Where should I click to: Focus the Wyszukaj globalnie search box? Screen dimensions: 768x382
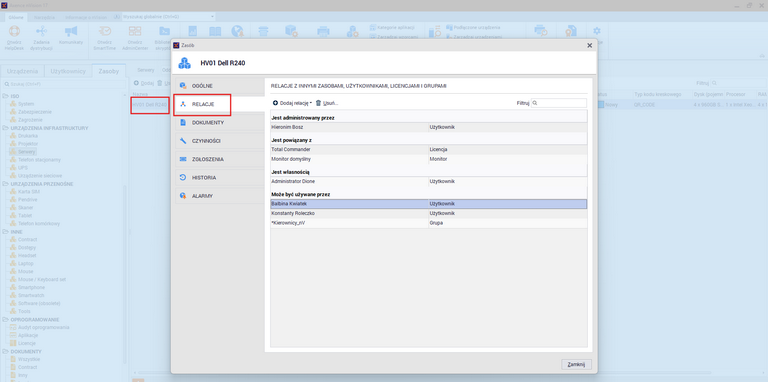click(168, 17)
